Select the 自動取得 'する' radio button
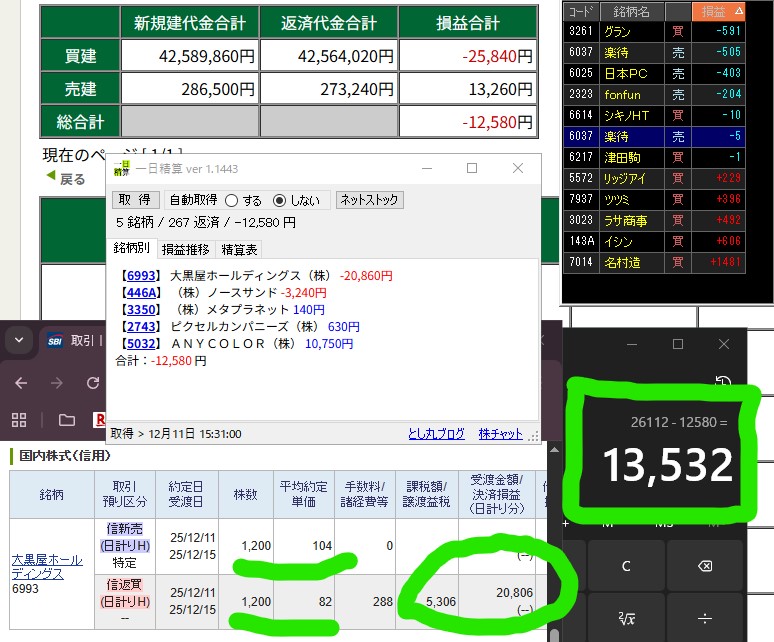Viewport: 774px width, 642px height. pyautogui.click(x=232, y=200)
